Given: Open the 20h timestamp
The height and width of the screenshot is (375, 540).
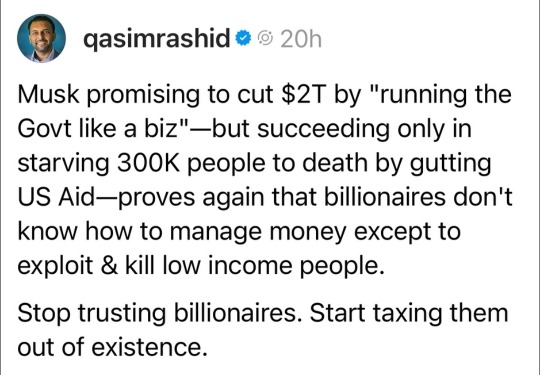Looking at the screenshot, I should click(301, 39).
